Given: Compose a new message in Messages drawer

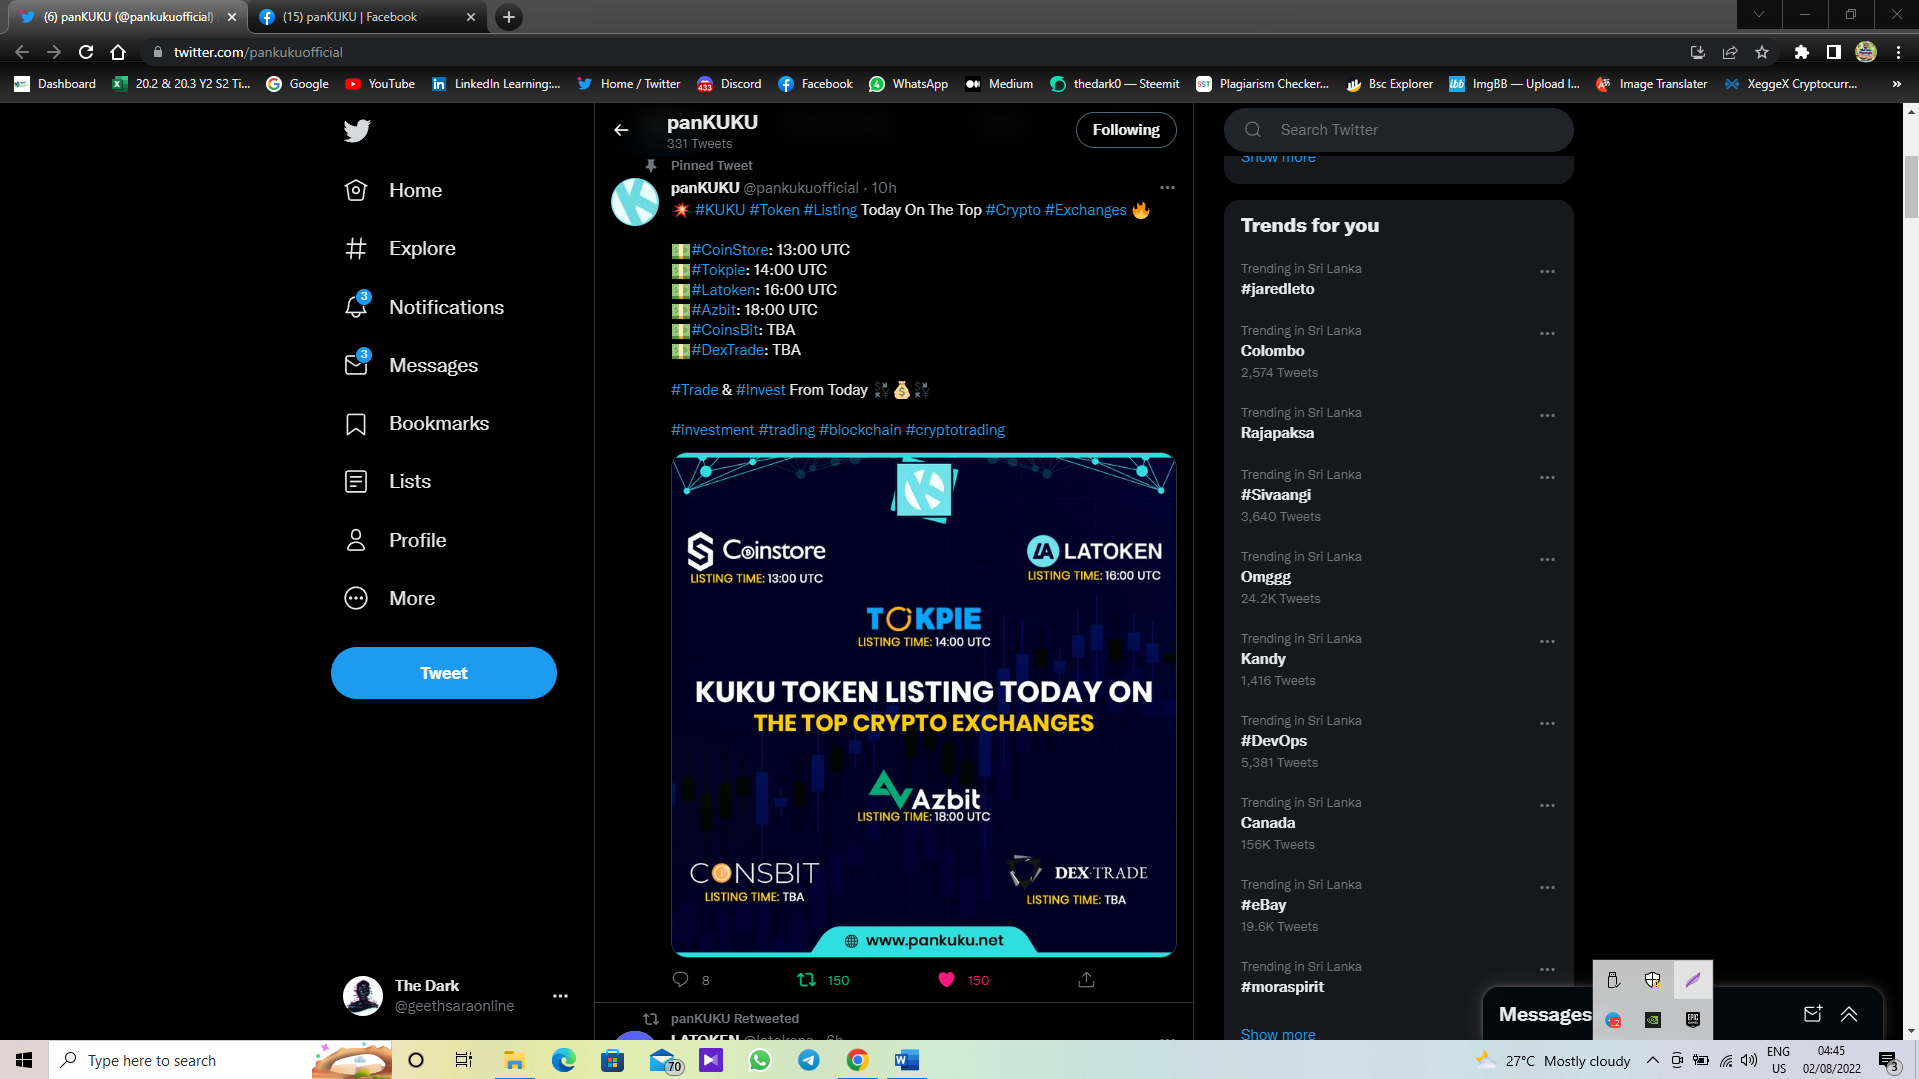Looking at the screenshot, I should 1812,1014.
